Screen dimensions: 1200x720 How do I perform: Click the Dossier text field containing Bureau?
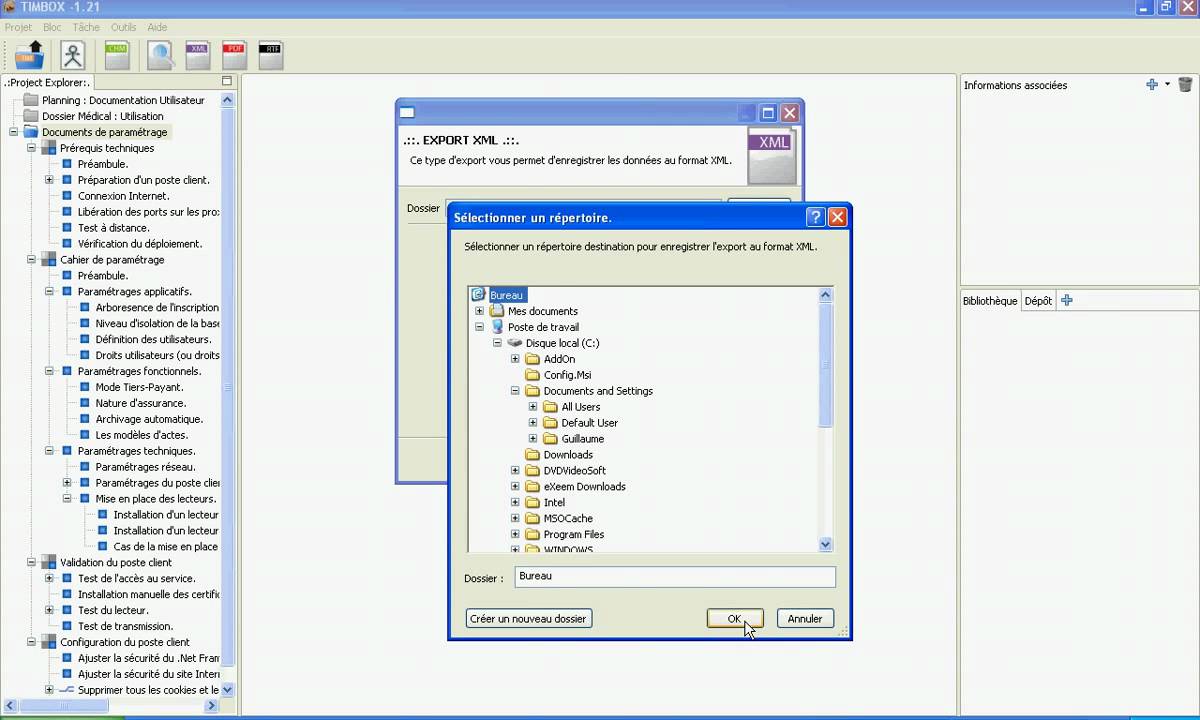(675, 577)
